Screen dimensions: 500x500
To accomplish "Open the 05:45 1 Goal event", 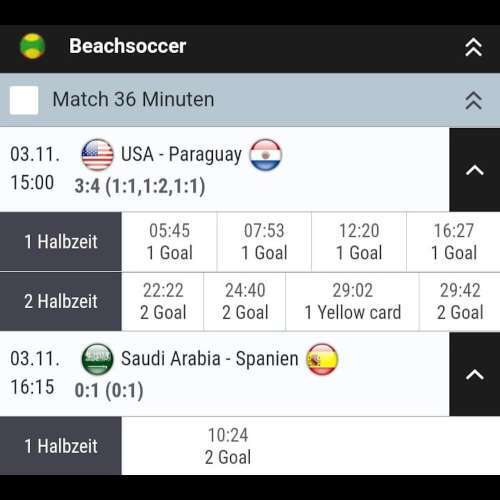I will [169, 242].
